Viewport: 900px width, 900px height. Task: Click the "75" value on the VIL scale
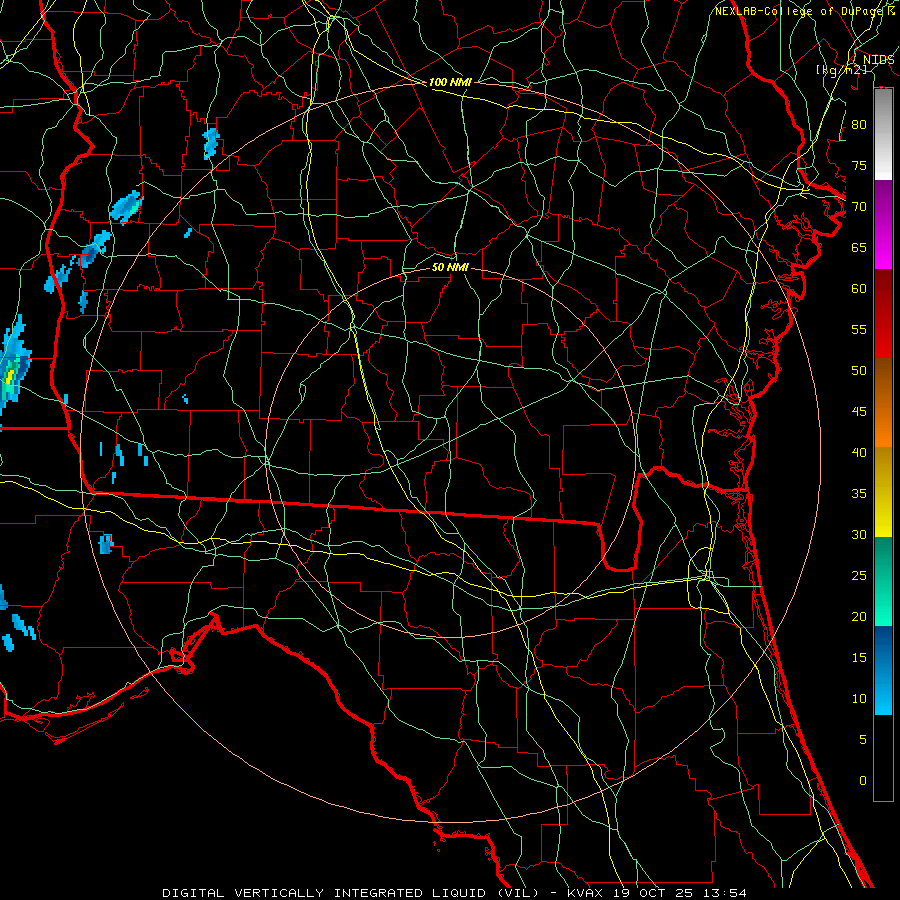coord(859,165)
